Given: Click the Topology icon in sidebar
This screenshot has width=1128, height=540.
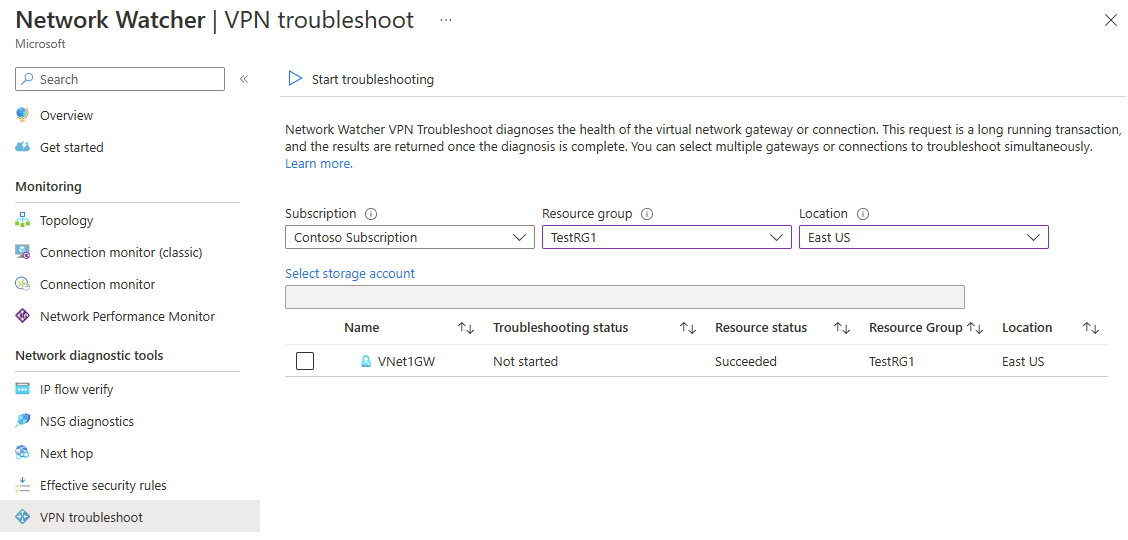Looking at the screenshot, I should pos(23,221).
